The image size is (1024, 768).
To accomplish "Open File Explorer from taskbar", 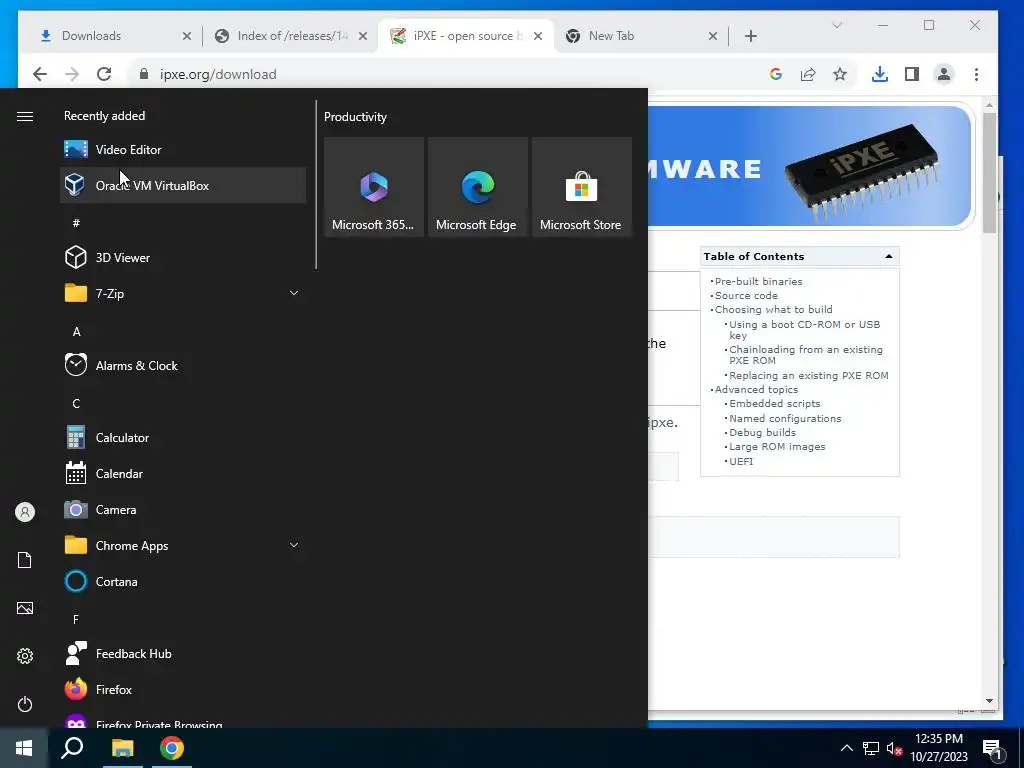I will point(122,748).
